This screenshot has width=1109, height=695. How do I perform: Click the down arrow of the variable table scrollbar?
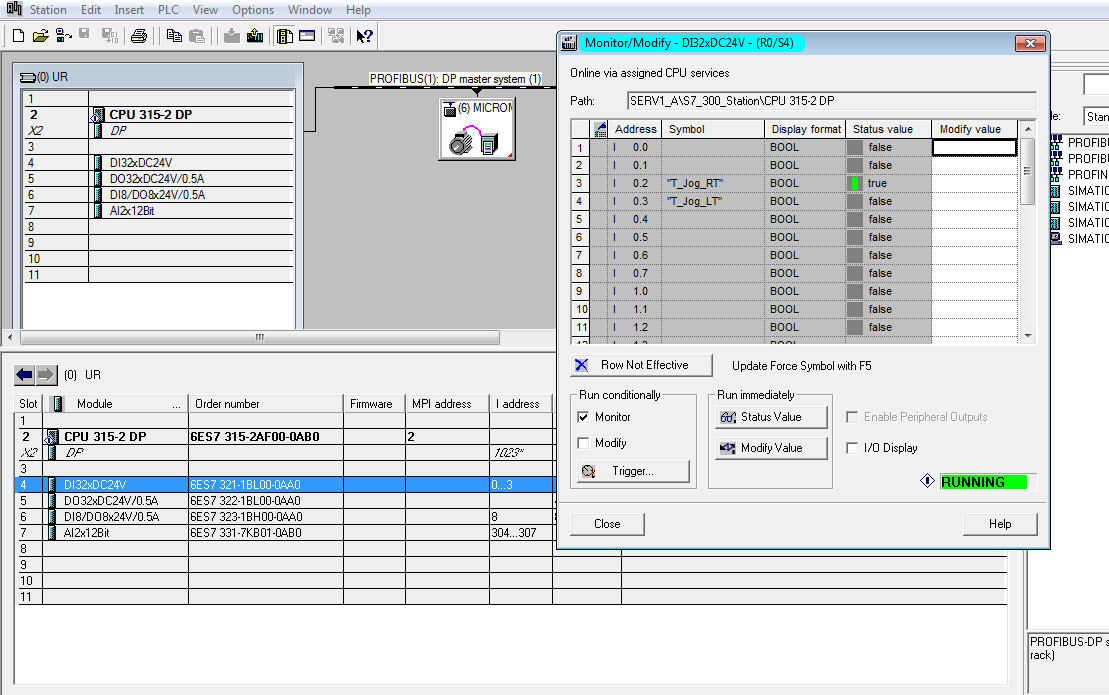[x=1028, y=336]
